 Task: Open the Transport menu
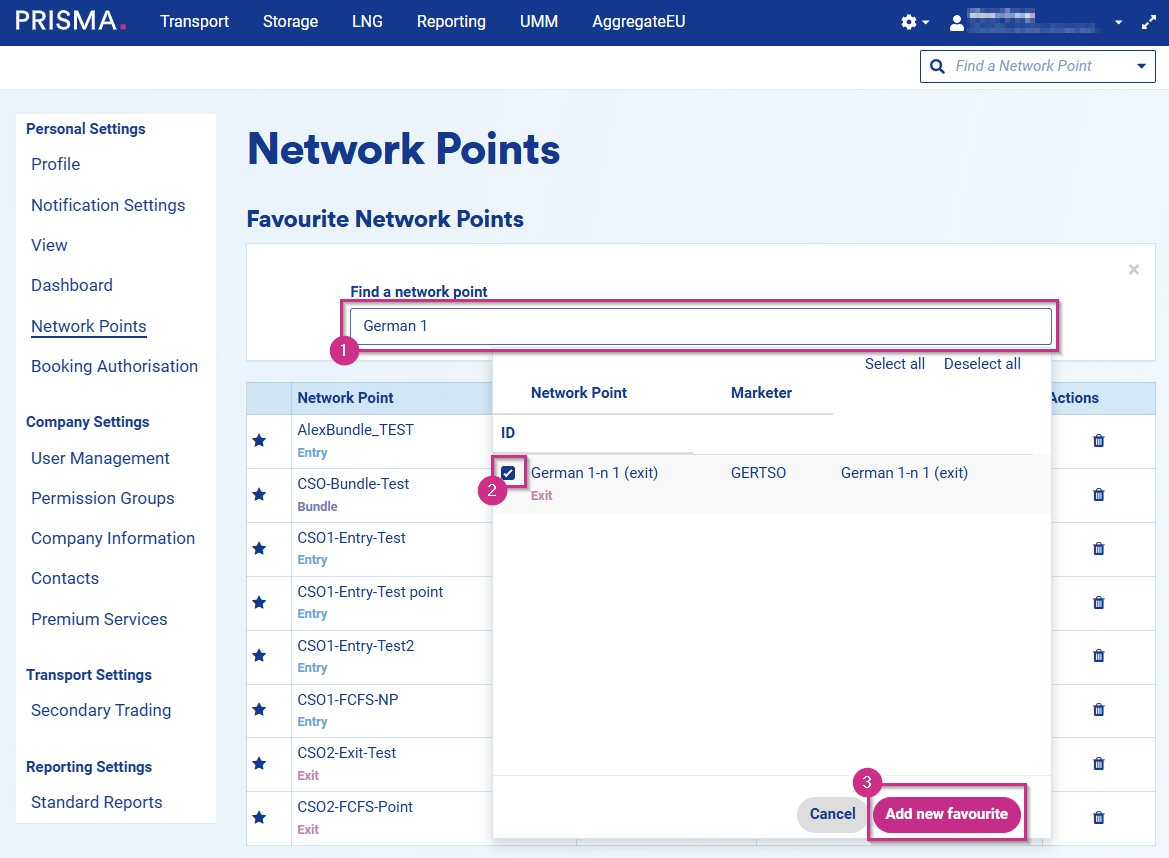194,21
